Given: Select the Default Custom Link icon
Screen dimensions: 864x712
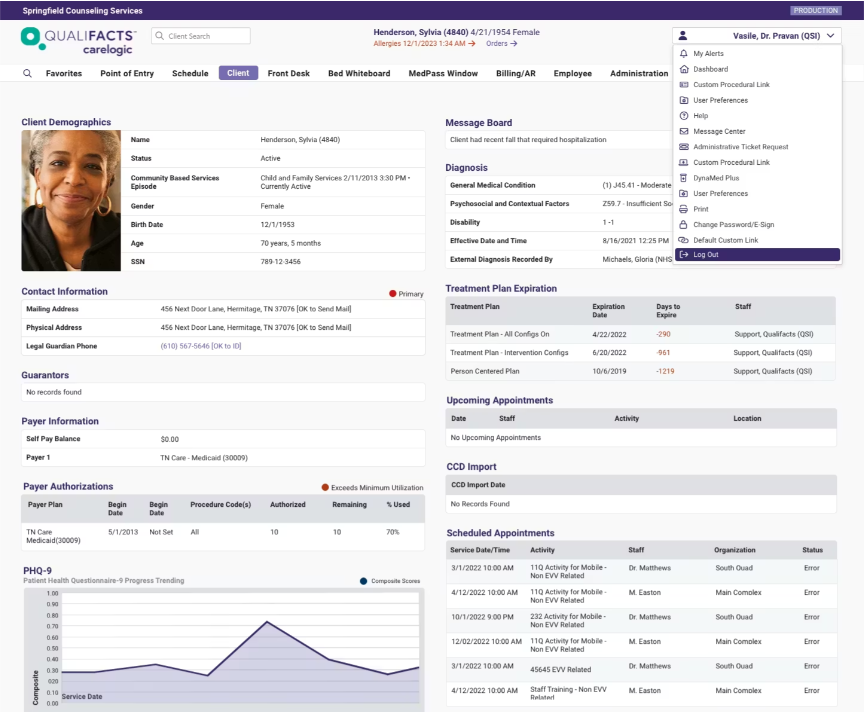Looking at the screenshot, I should (x=683, y=240).
